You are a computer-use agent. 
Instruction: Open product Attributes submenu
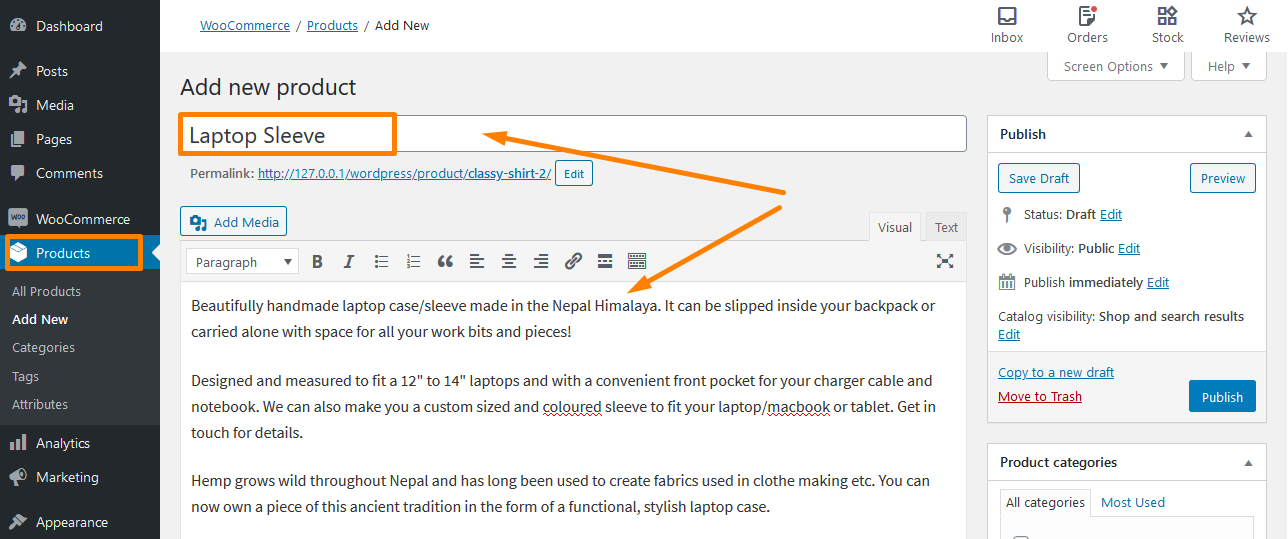tap(40, 404)
